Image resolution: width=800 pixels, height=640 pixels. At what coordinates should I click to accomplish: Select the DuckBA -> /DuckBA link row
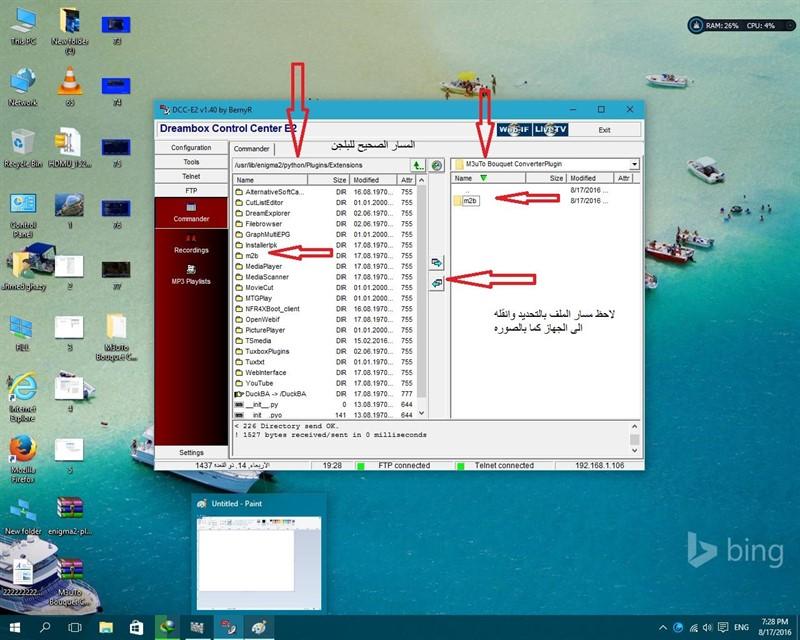click(x=324, y=394)
